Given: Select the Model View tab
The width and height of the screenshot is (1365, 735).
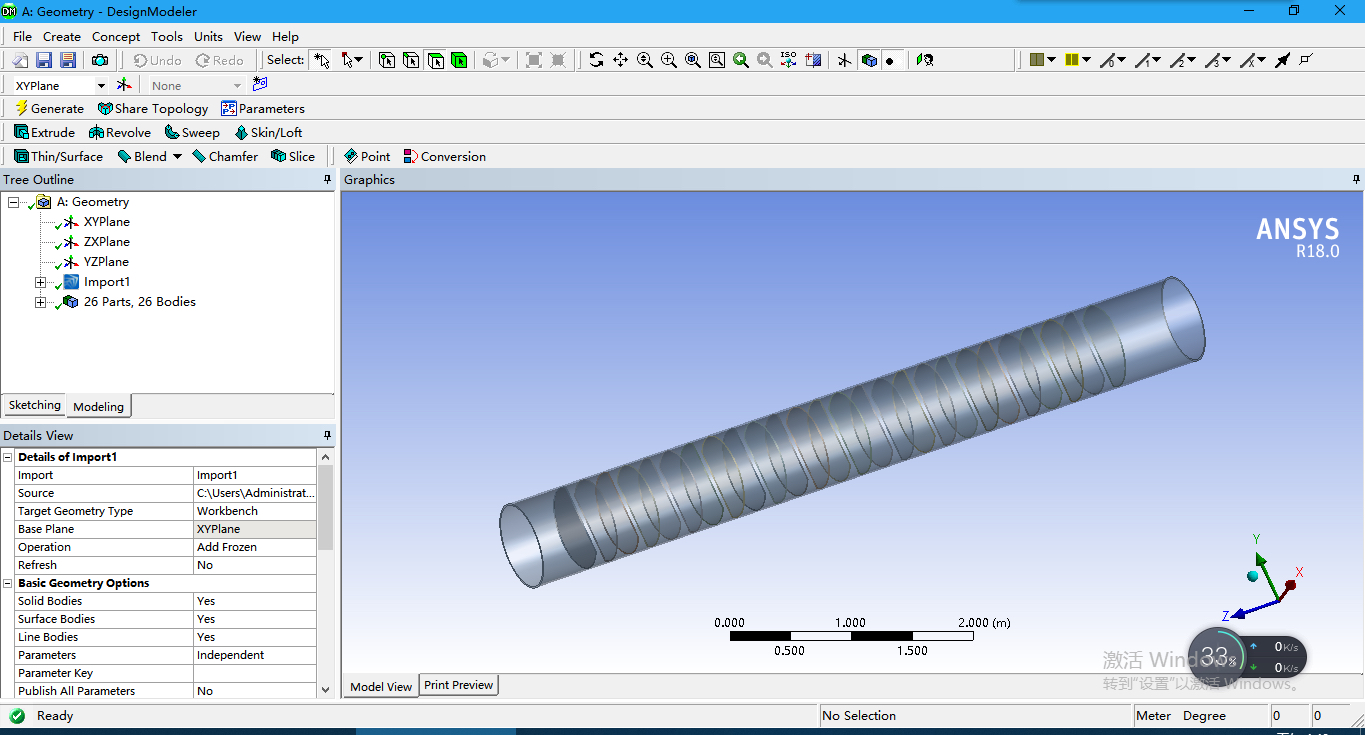Looking at the screenshot, I should 380,686.
